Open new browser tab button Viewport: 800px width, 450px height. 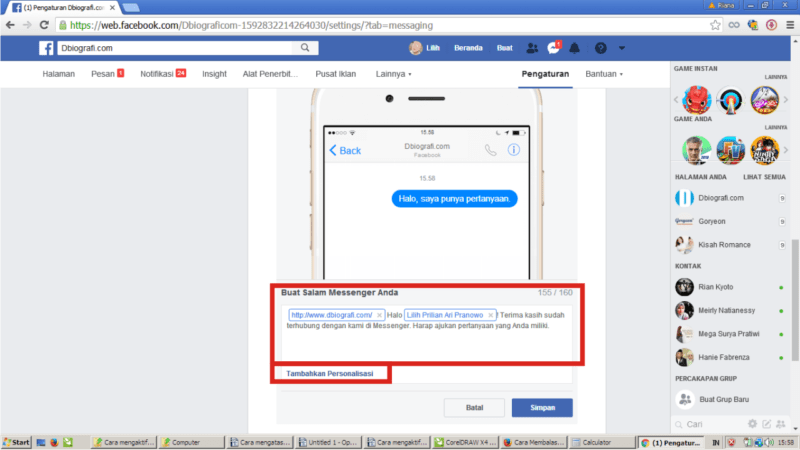click(131, 7)
